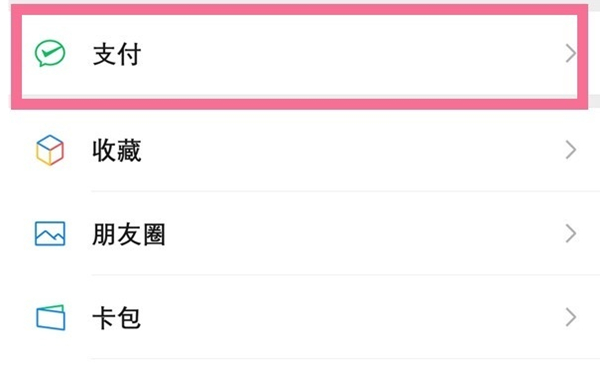This screenshot has height=377, width=600.
Task: Expand 收藏 using its right chevron
Action: [x=571, y=150]
